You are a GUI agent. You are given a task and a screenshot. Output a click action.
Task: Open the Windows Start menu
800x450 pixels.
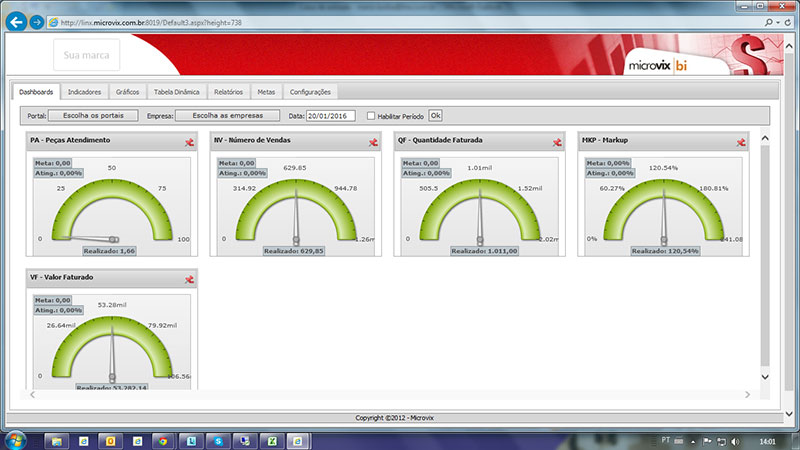16,439
